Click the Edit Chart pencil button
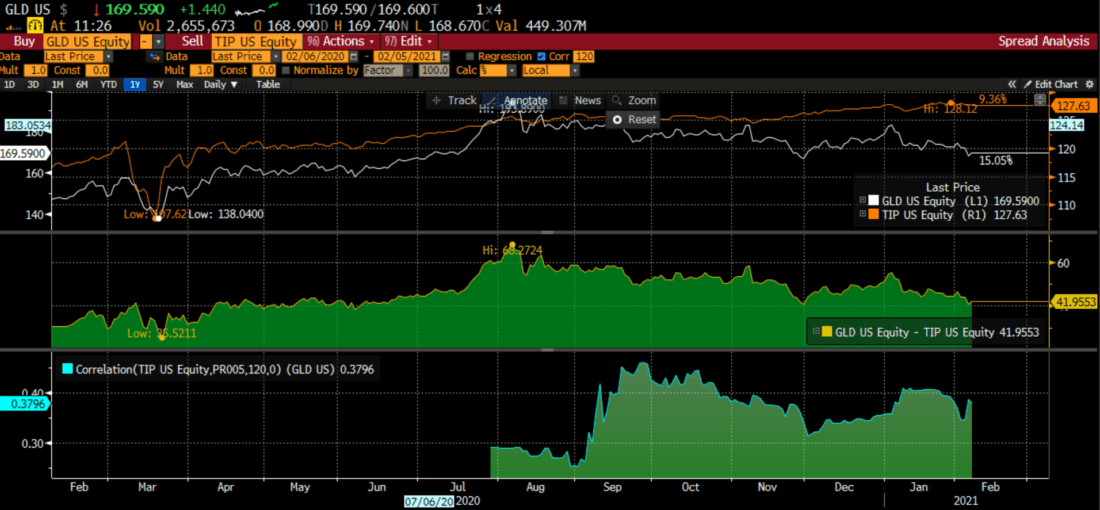This screenshot has width=1100, height=510. pos(1050,84)
